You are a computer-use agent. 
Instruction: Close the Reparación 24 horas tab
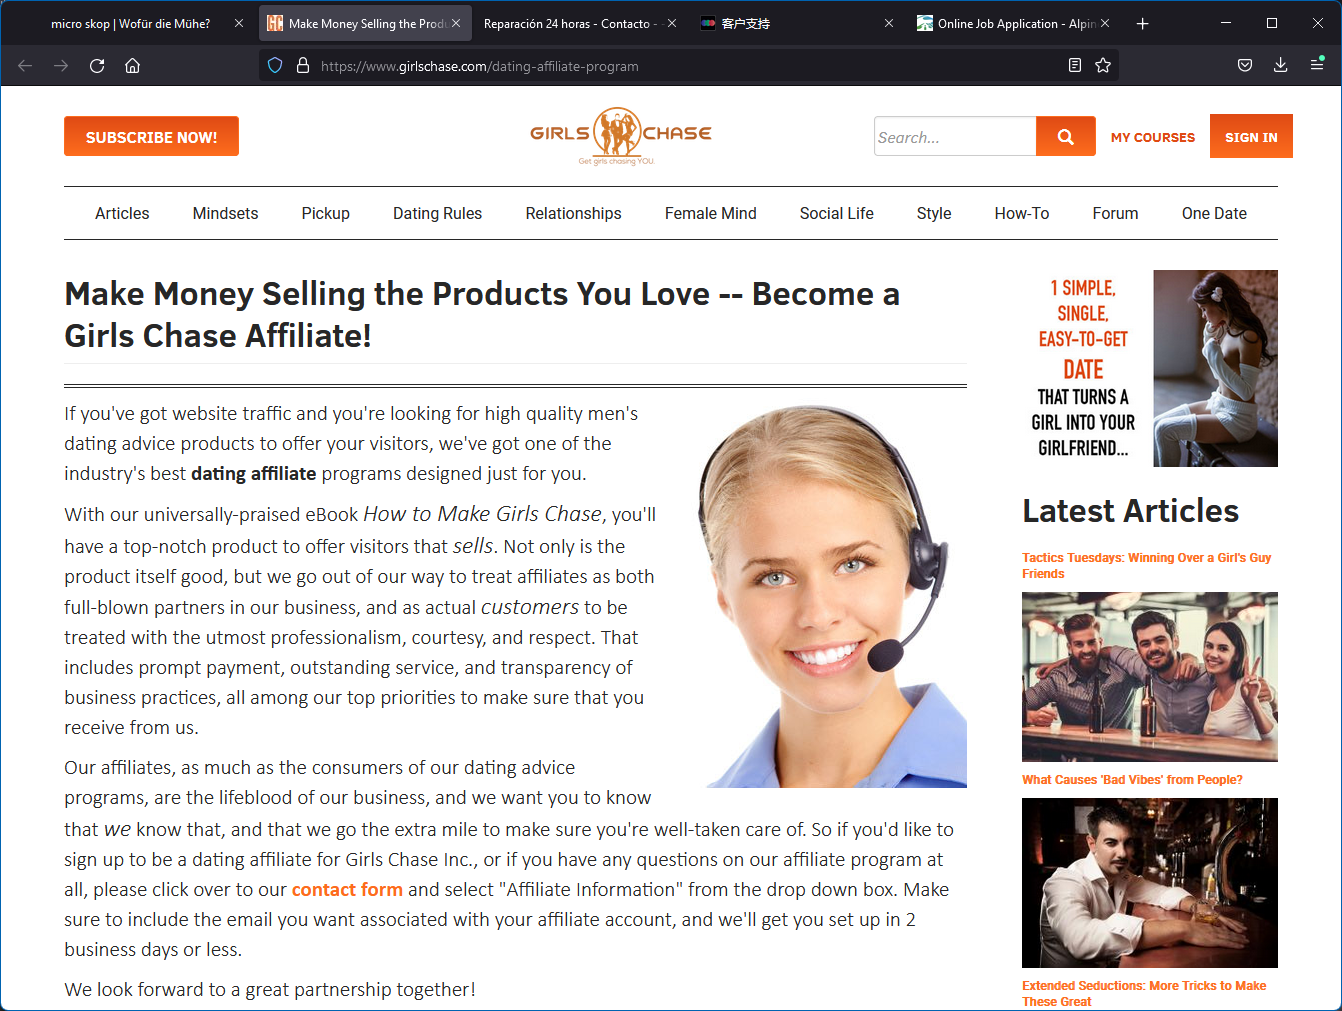[x=672, y=23]
